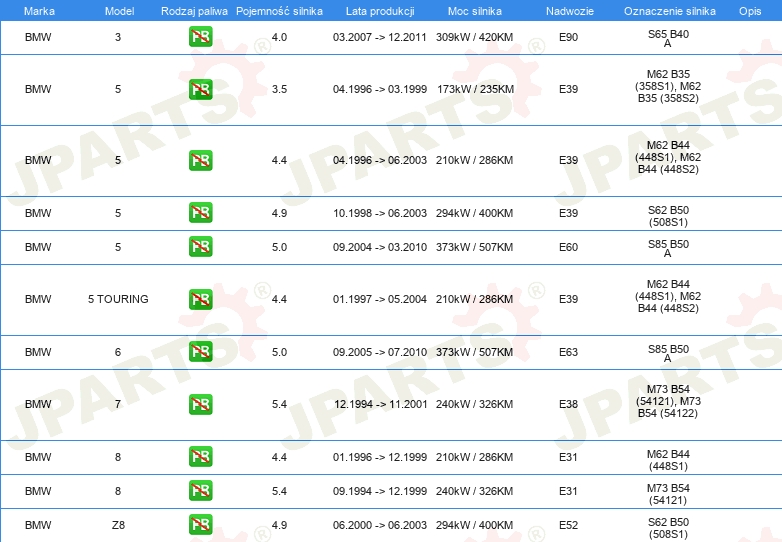The width and height of the screenshot is (782, 542).
Task: Click fuel icon in the E60 row
Action: pos(200,247)
